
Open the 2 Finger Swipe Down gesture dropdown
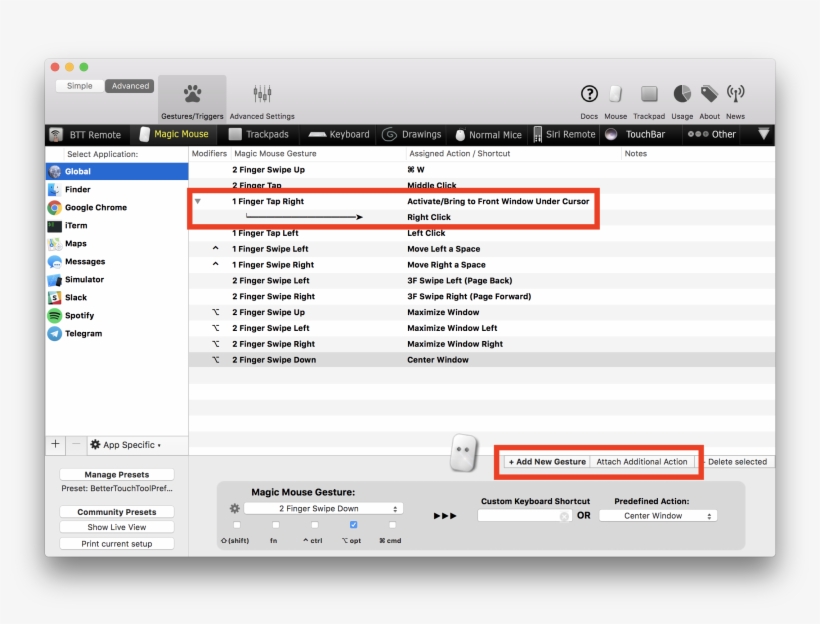(323, 508)
